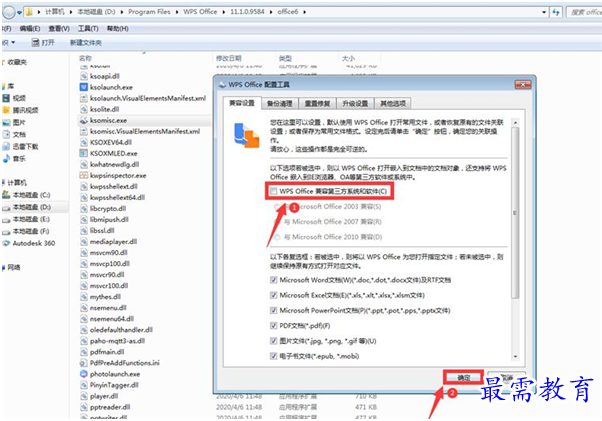Open the Tools(T) menu
Screen dimensions: 602x421
coord(88,29)
